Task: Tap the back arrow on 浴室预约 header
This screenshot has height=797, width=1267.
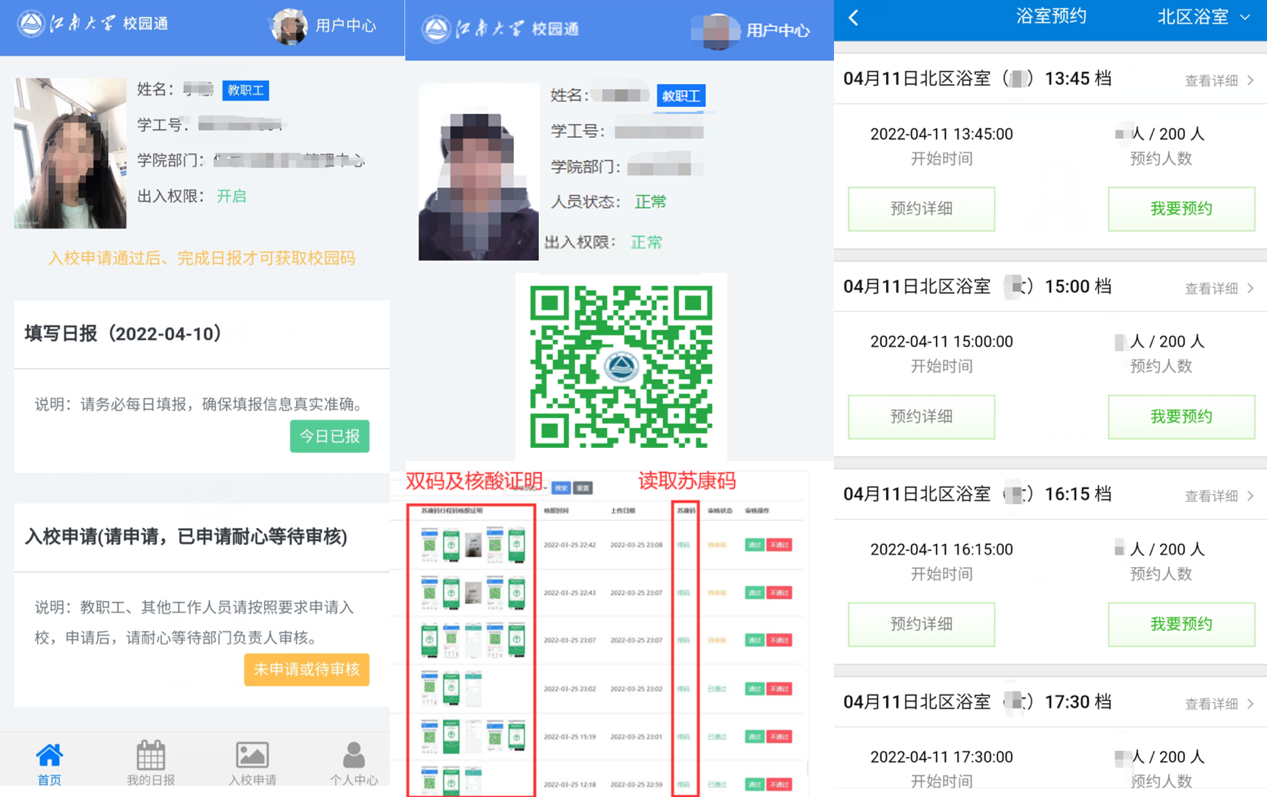Action: coord(854,17)
